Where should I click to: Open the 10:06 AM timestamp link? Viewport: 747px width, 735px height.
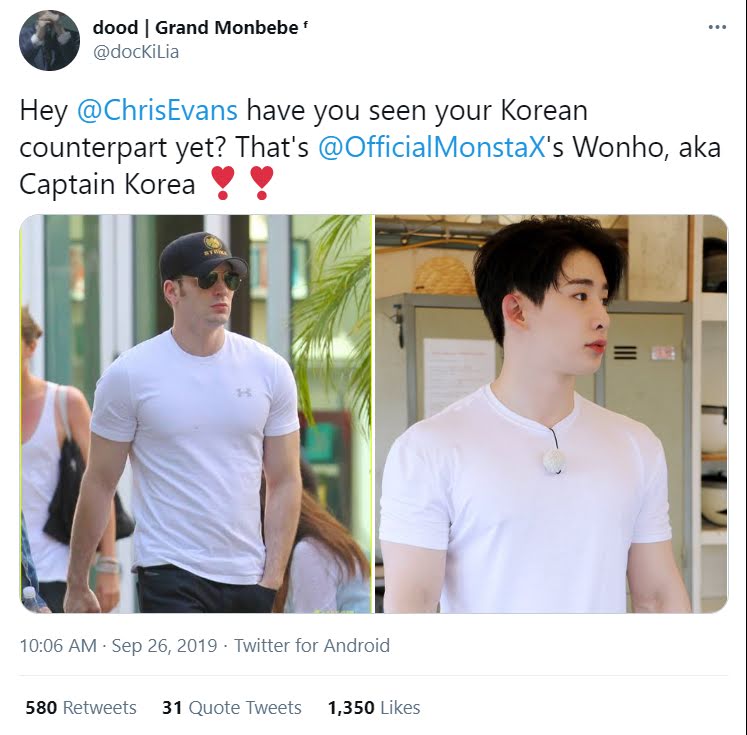click(58, 646)
